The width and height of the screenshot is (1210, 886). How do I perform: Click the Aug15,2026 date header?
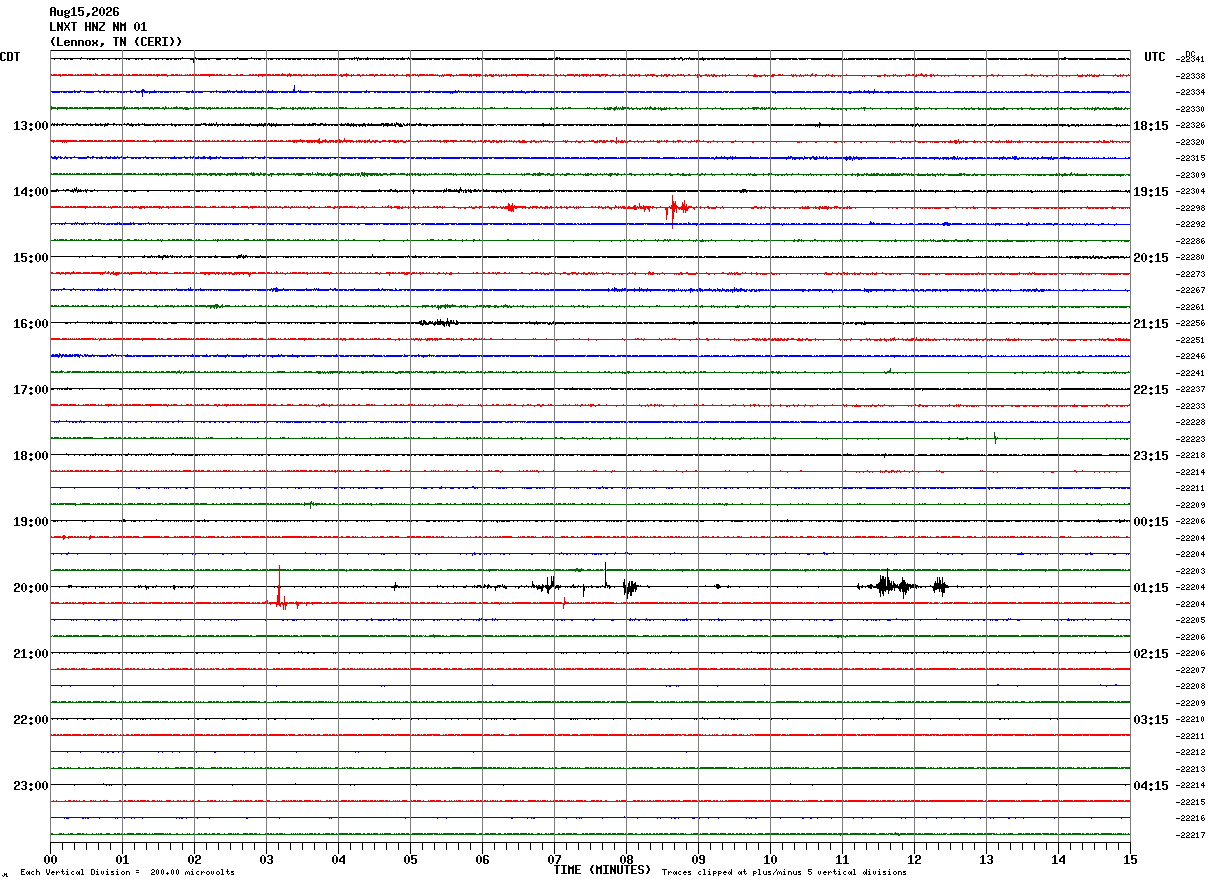84,12
